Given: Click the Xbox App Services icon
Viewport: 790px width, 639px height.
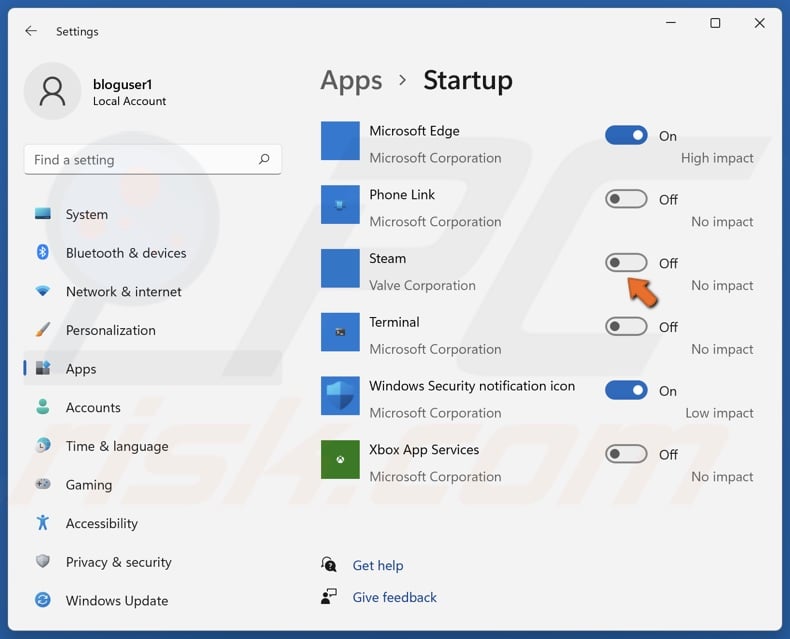Looking at the screenshot, I should click(x=340, y=460).
